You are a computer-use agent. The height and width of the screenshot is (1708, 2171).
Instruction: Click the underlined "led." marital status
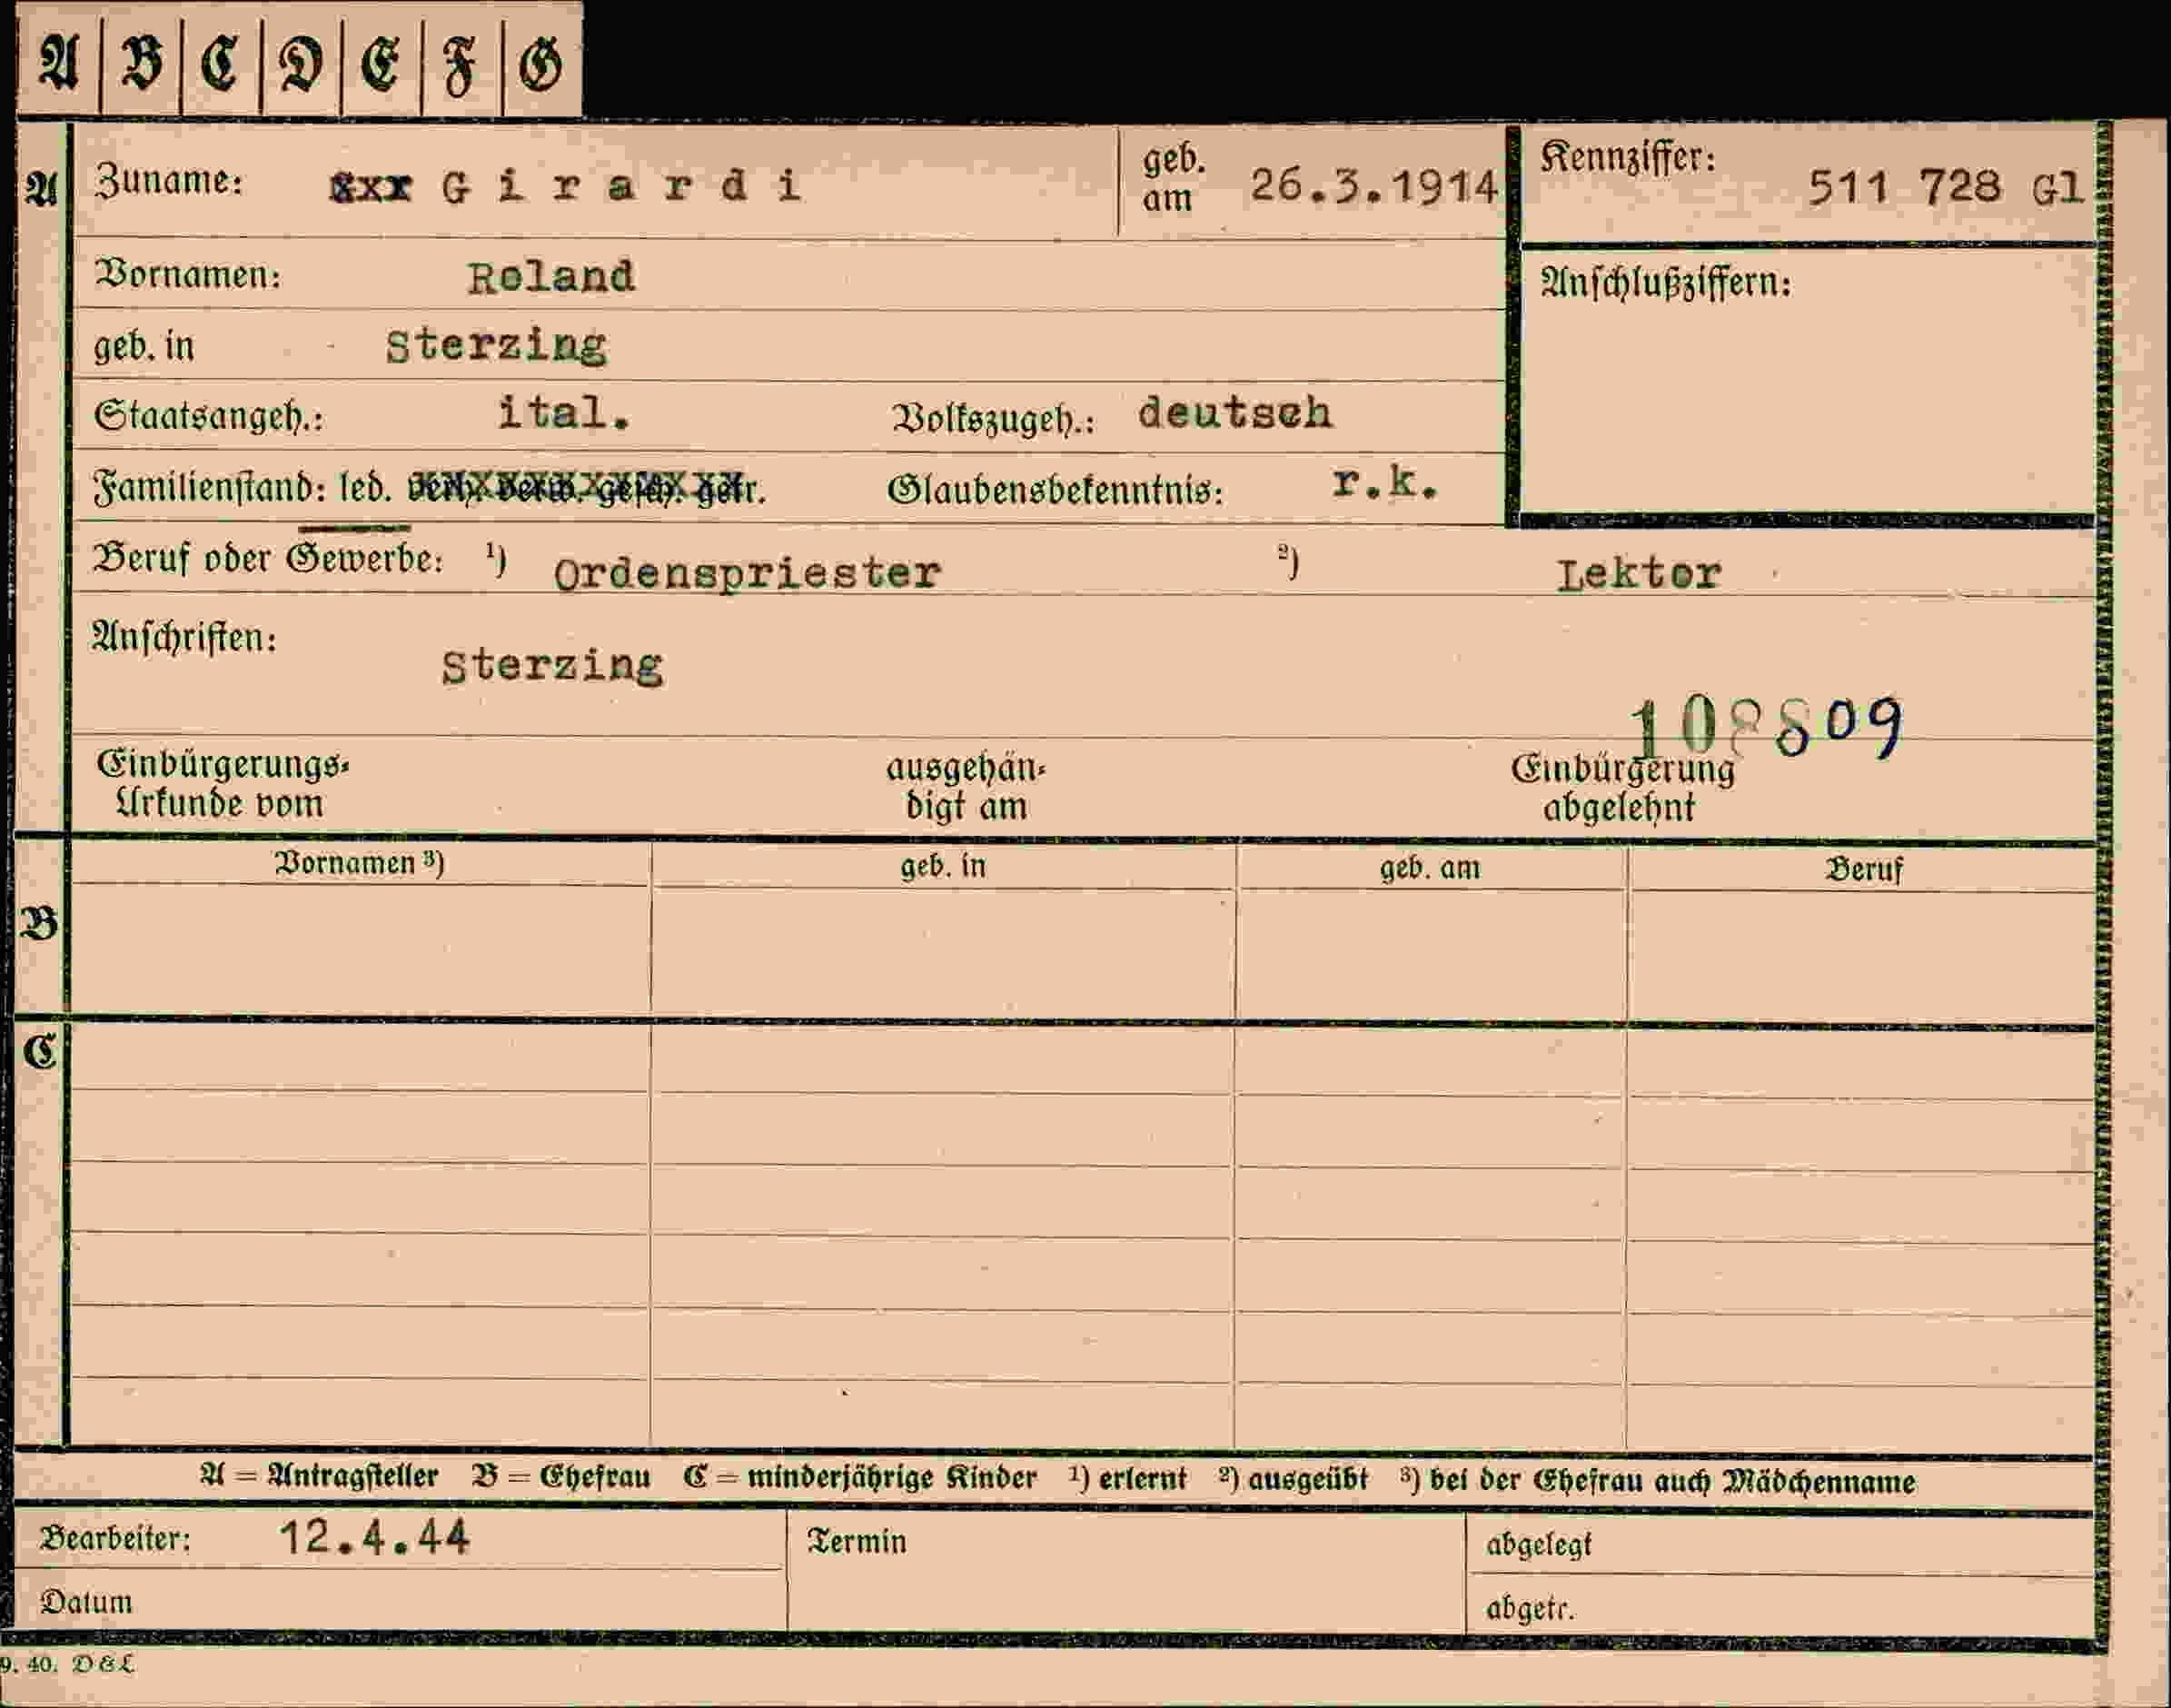365,488
